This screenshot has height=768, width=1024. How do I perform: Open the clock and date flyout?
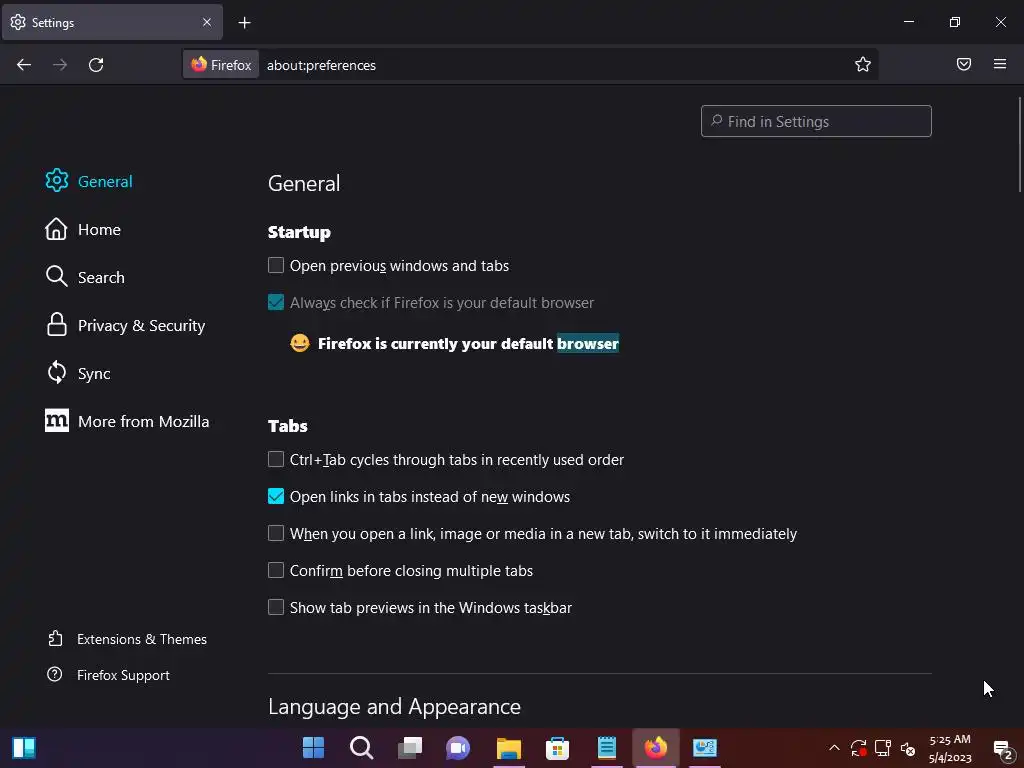click(x=950, y=748)
